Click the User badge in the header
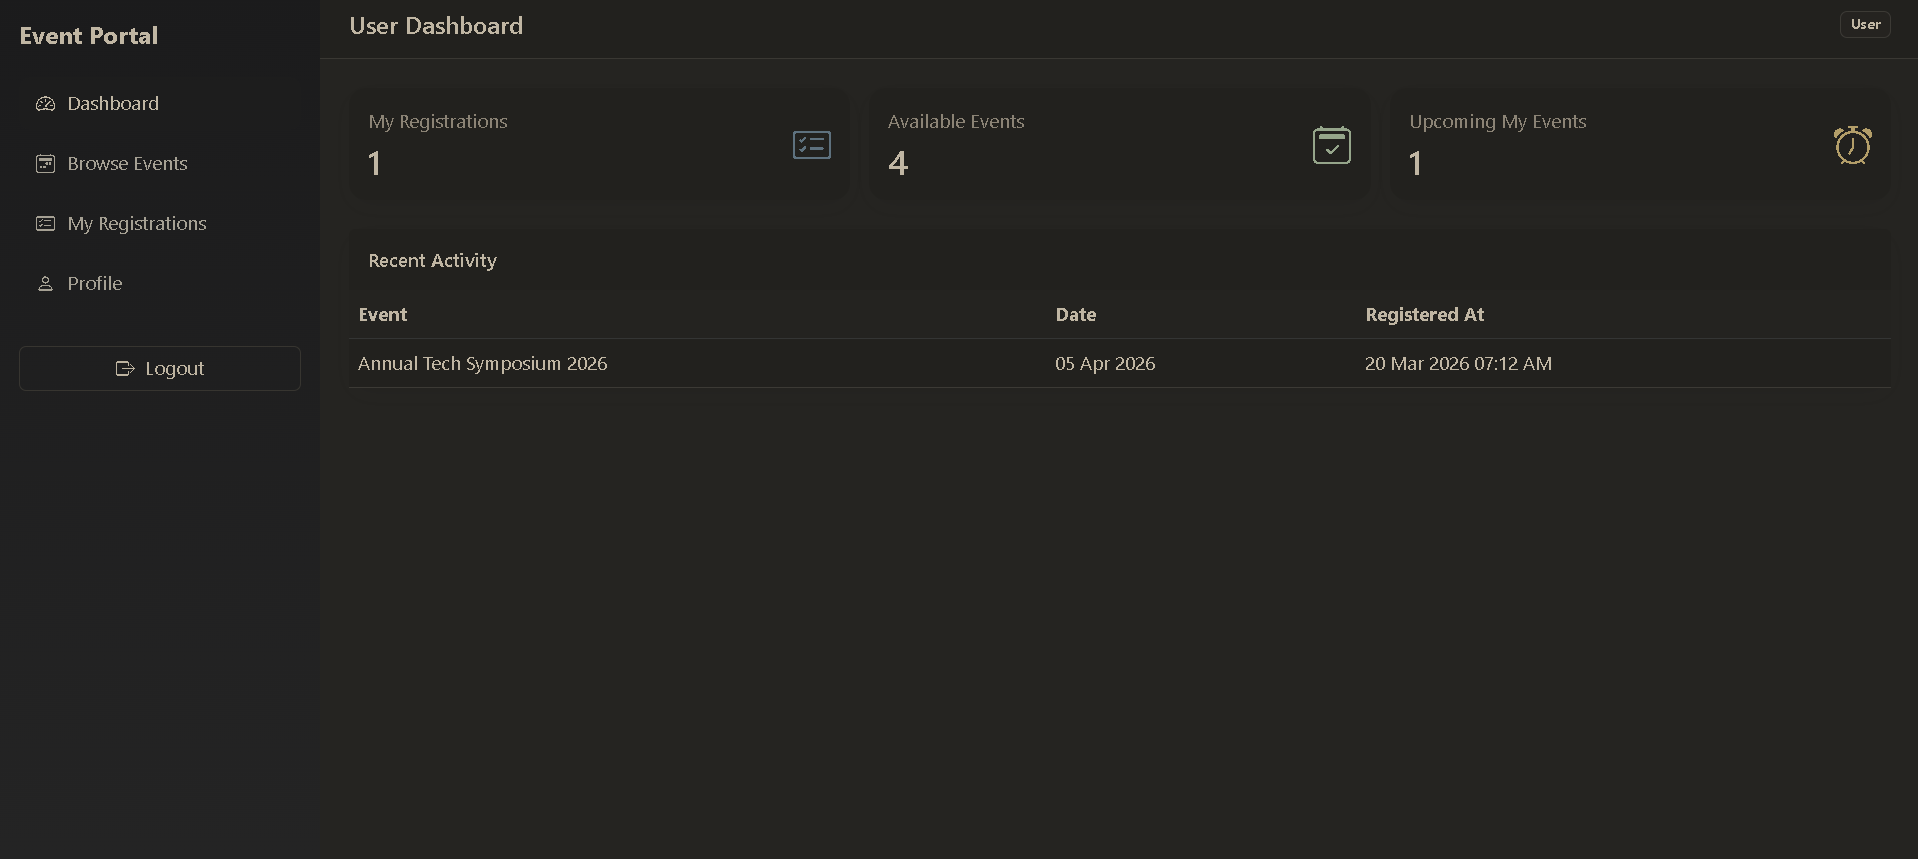This screenshot has height=859, width=1918. pos(1865,25)
